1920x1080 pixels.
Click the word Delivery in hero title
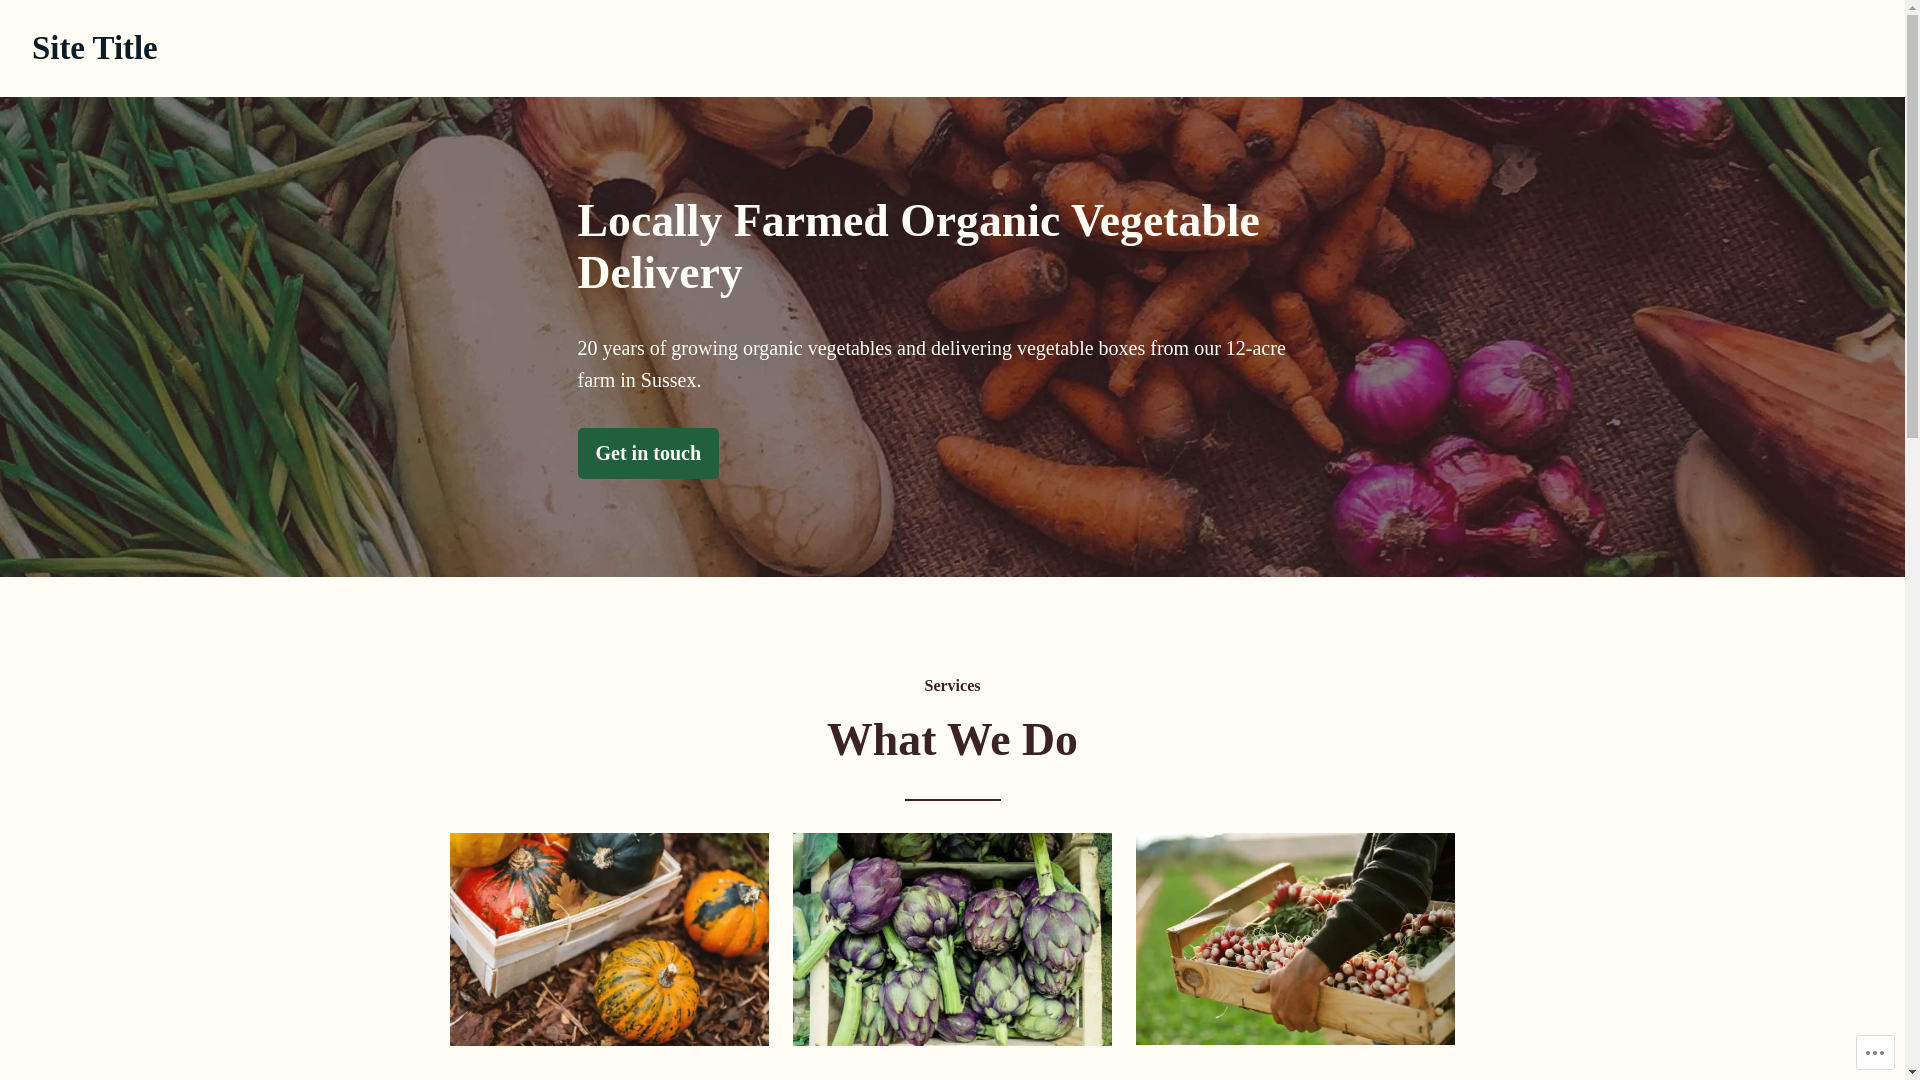pyautogui.click(x=660, y=273)
